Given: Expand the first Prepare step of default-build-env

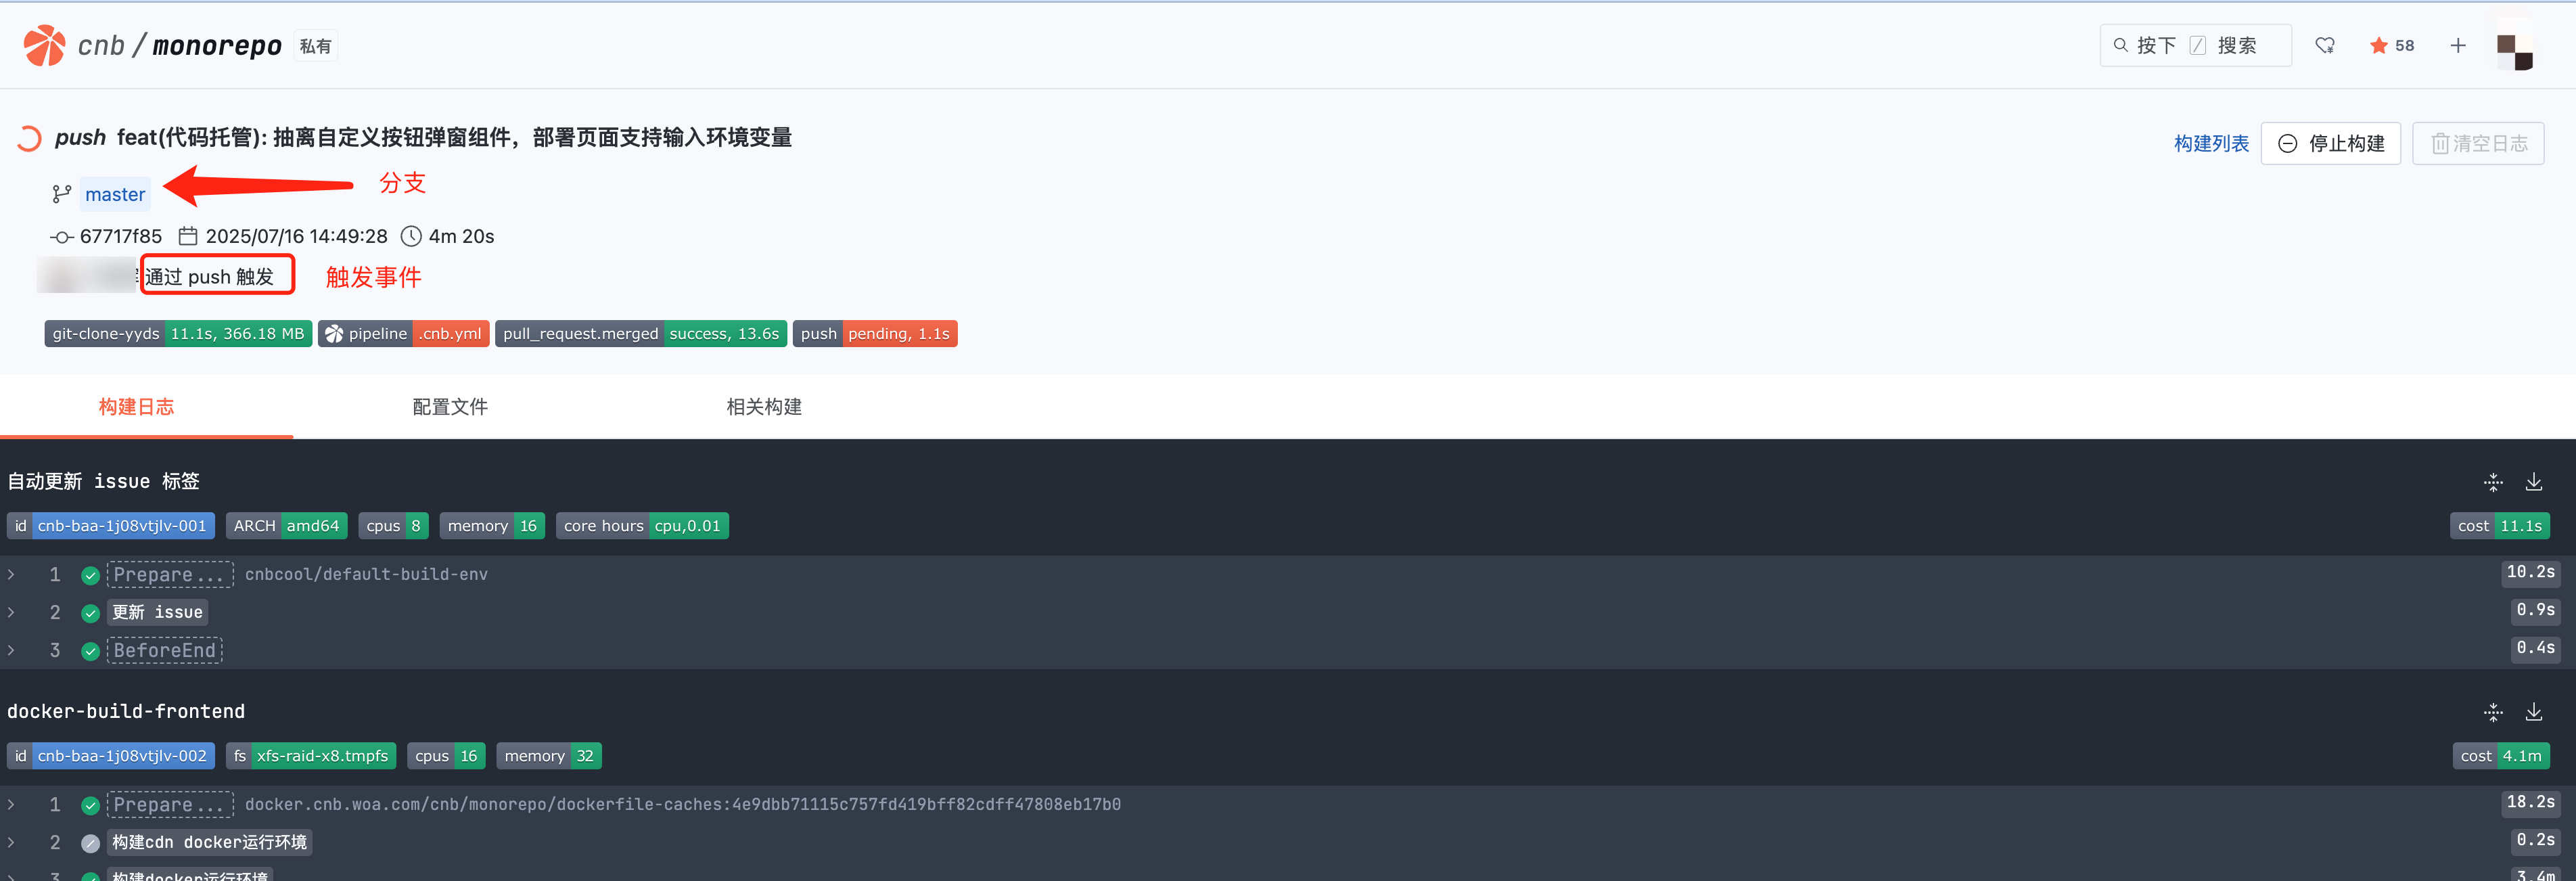Looking at the screenshot, I should click(12, 574).
